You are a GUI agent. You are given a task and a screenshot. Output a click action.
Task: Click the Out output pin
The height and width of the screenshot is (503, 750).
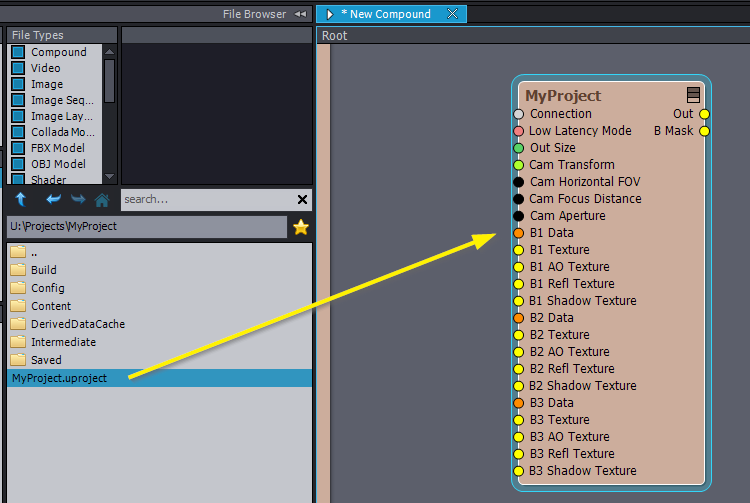tap(704, 114)
